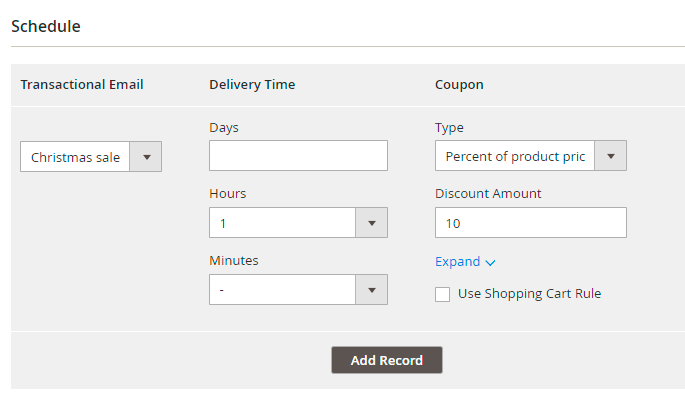Screen dimensions: 685x401
Task: Click the Expand link under Discount Amount
Action: 457,262
